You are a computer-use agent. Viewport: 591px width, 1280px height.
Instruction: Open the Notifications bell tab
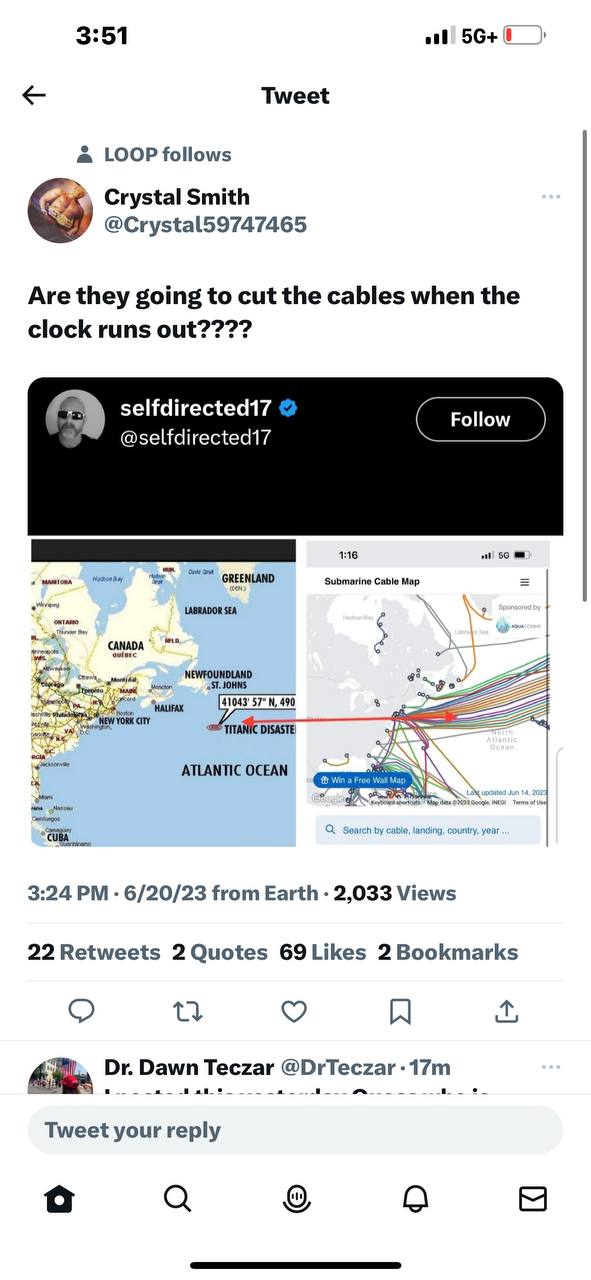pos(415,1198)
